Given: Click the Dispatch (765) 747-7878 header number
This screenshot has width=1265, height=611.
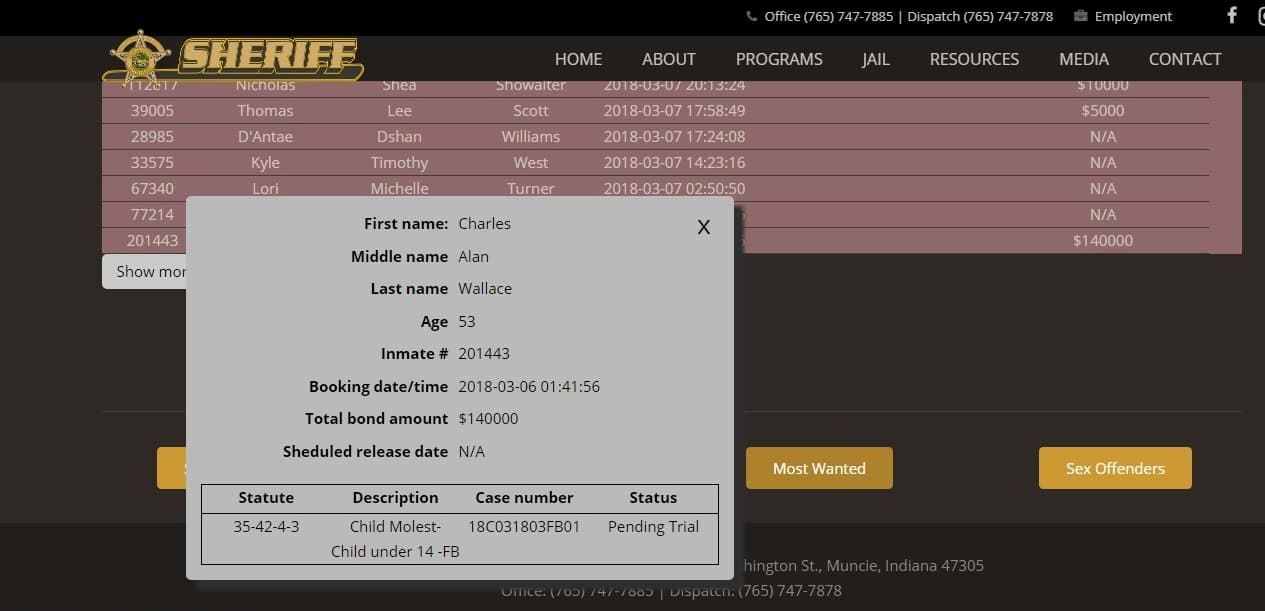Looking at the screenshot, I should click(980, 16).
